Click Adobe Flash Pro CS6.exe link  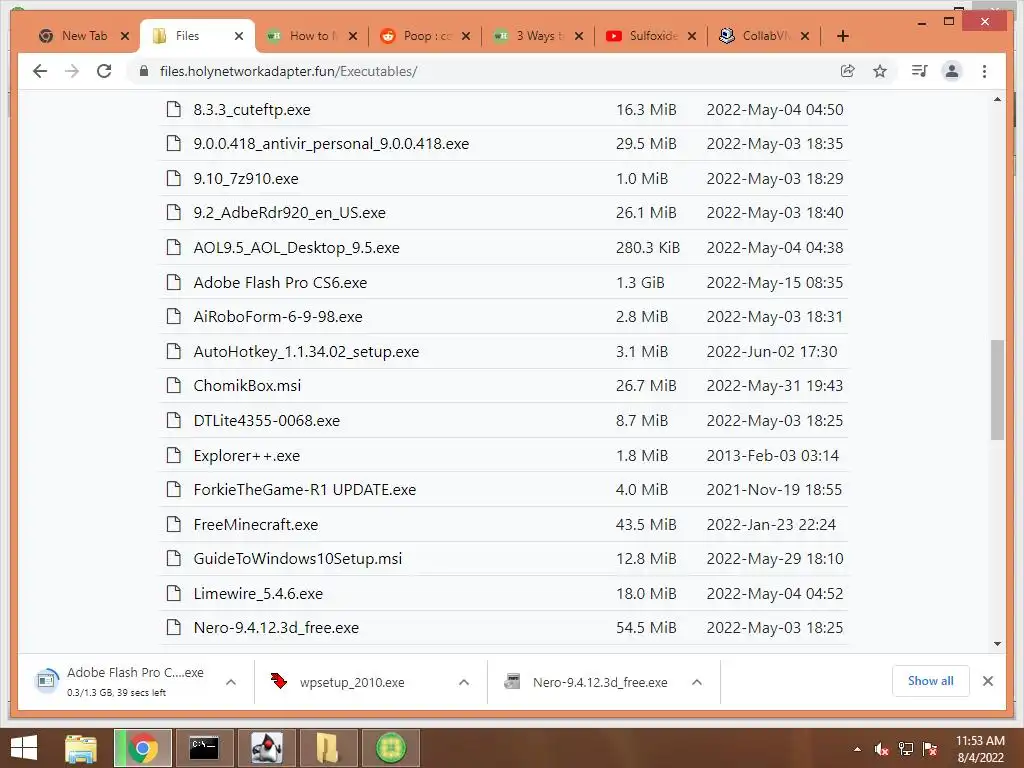(x=280, y=282)
